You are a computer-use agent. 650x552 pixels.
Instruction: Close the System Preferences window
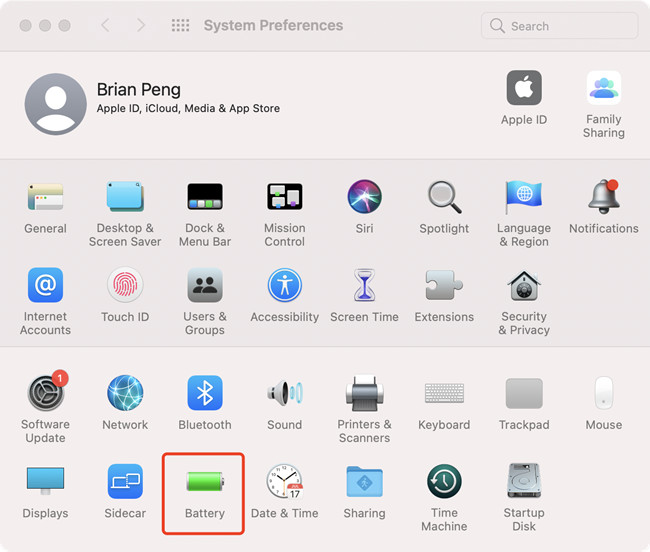click(26, 25)
